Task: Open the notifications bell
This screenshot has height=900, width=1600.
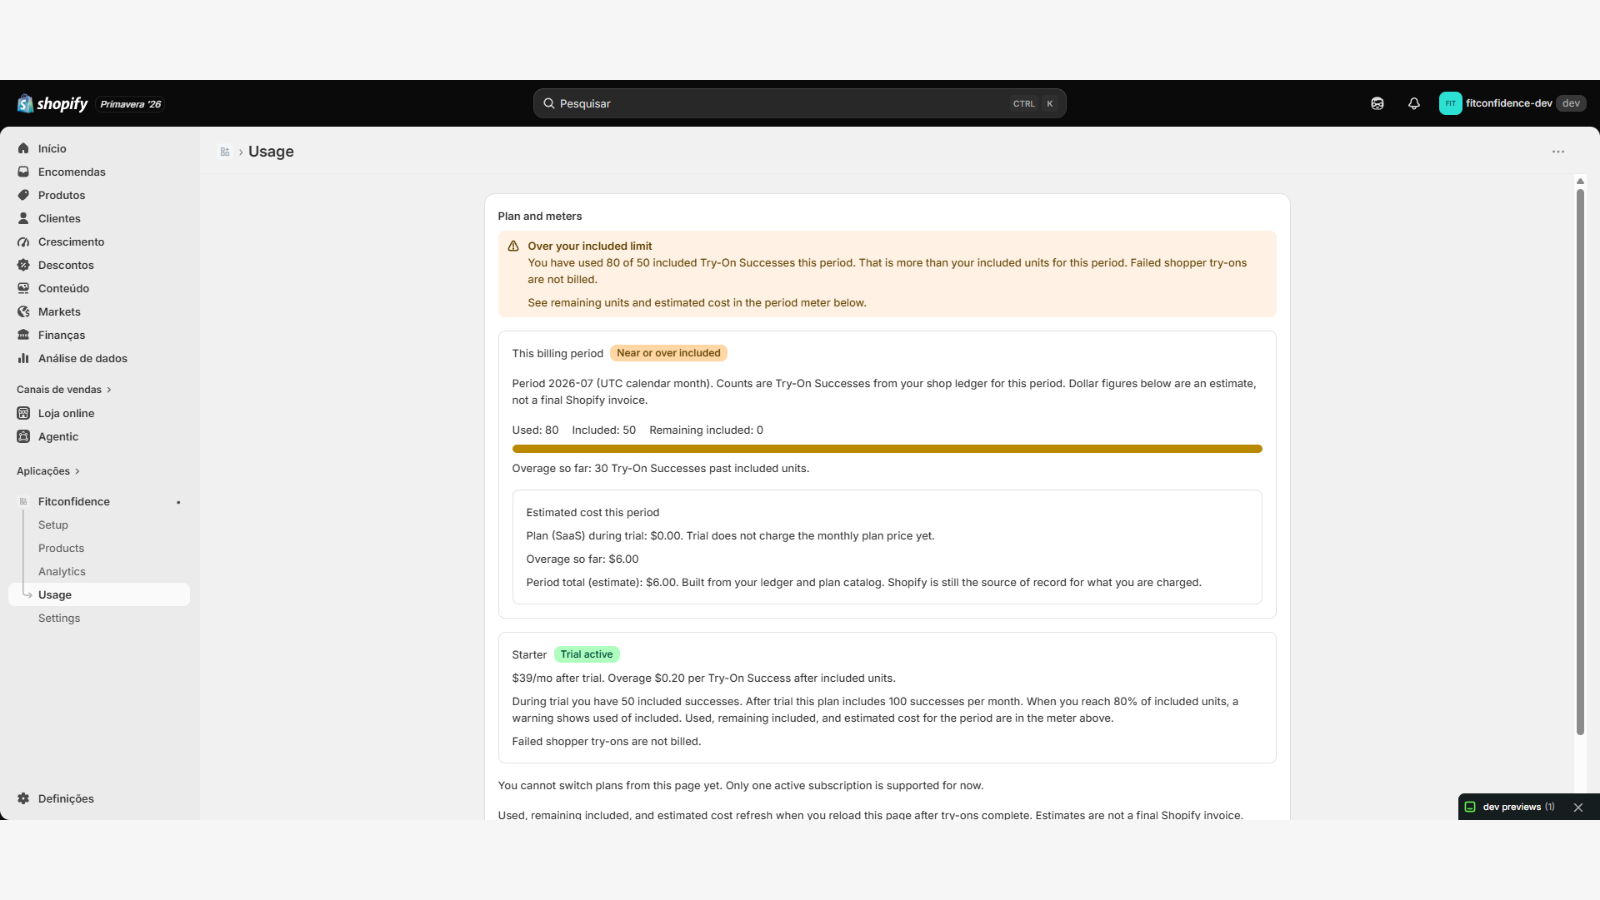Action: point(1414,104)
